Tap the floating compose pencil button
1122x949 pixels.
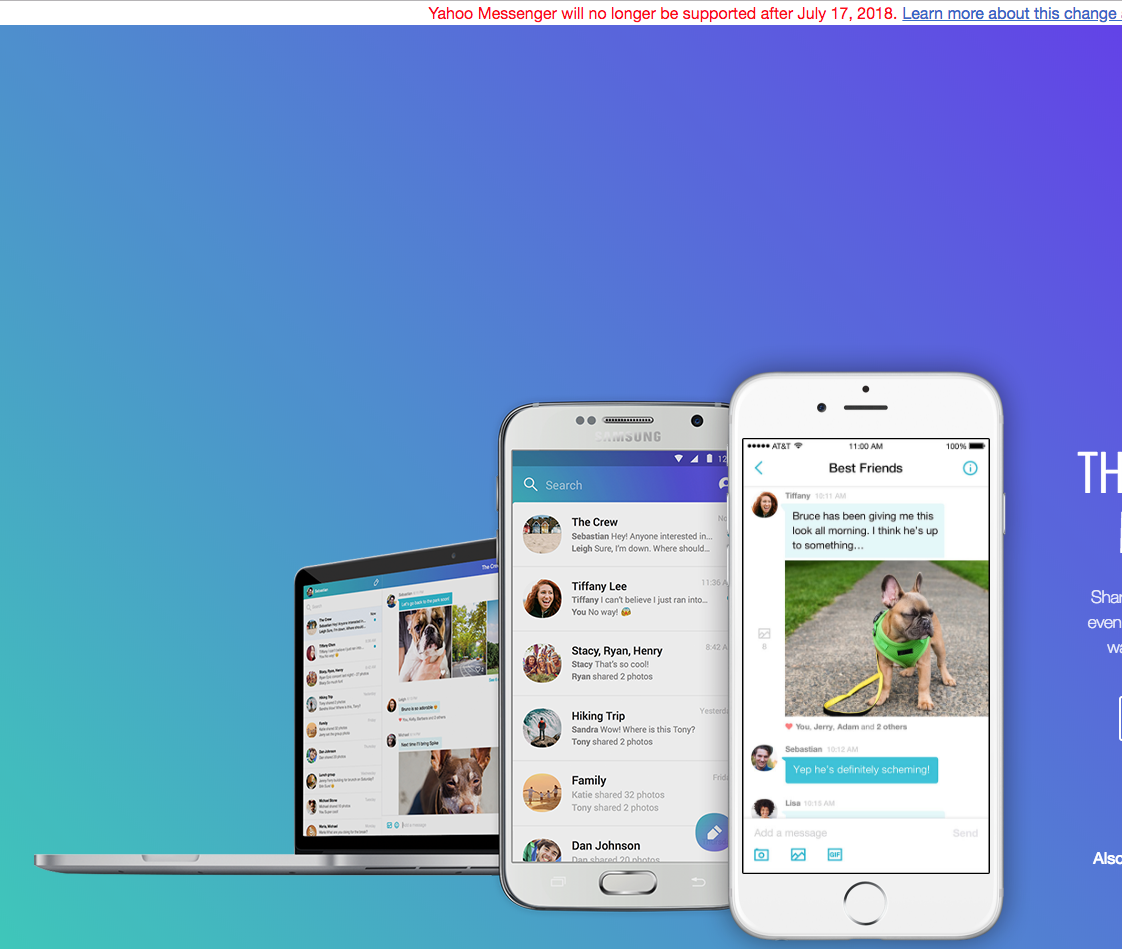[x=714, y=832]
